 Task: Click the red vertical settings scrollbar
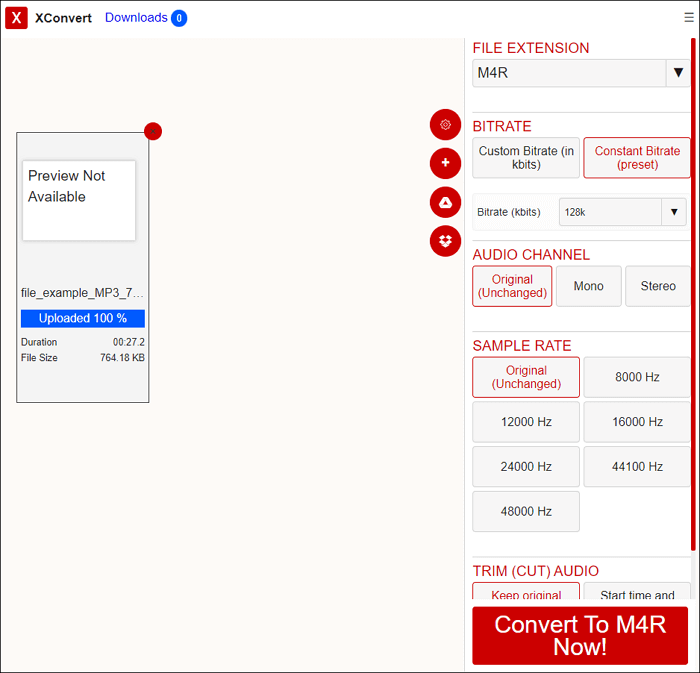(x=693, y=290)
